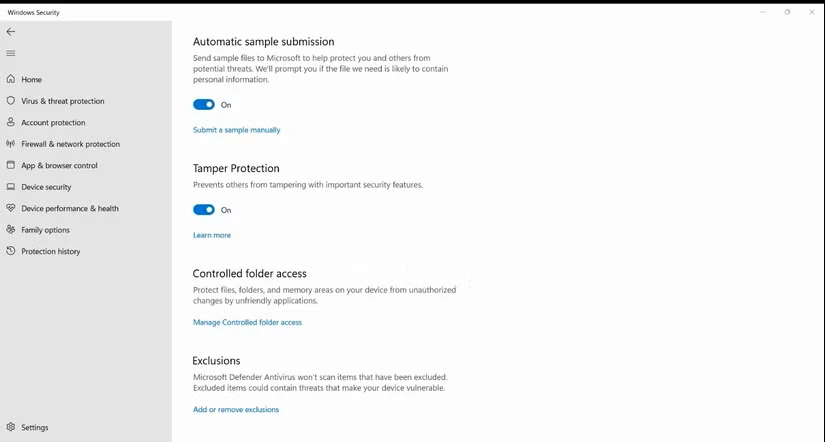Go to Protection history page

coord(50,252)
